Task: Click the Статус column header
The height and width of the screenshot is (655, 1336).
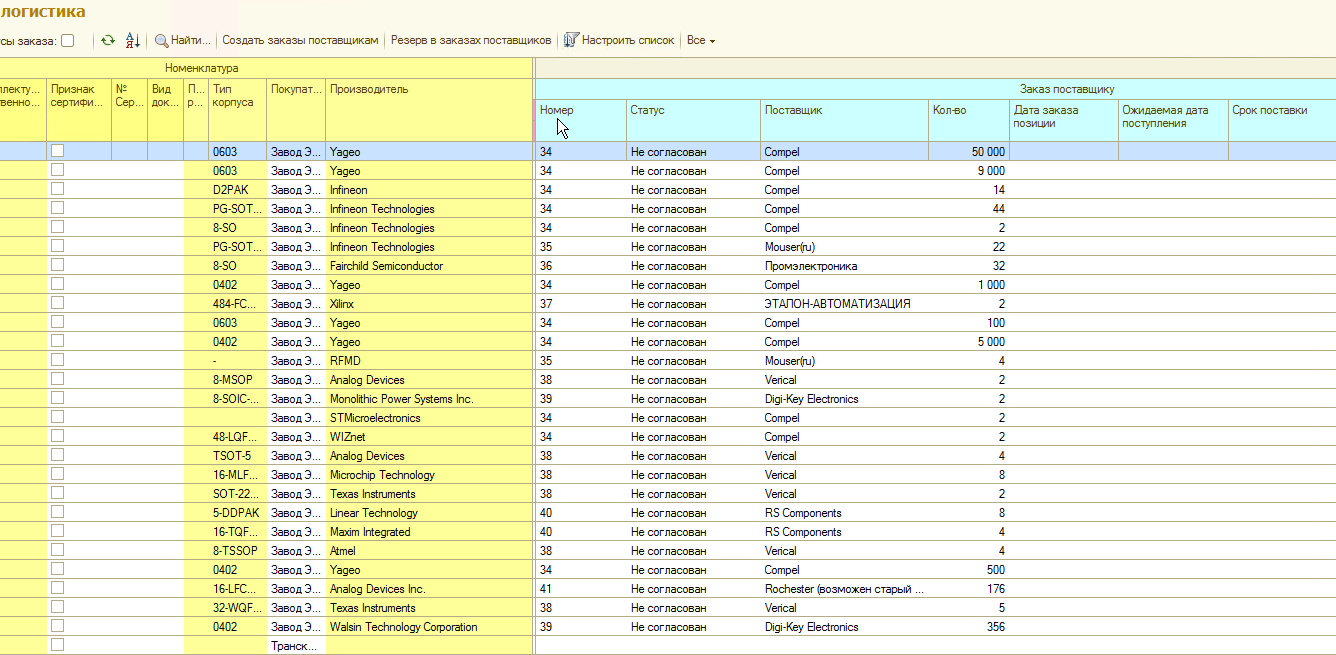Action: 647,110
